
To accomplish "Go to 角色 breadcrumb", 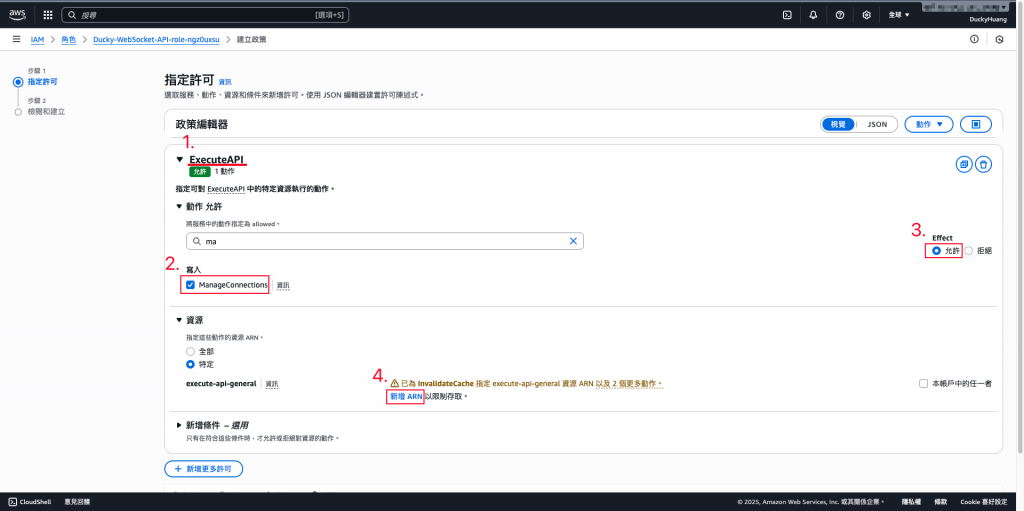I will (69, 39).
